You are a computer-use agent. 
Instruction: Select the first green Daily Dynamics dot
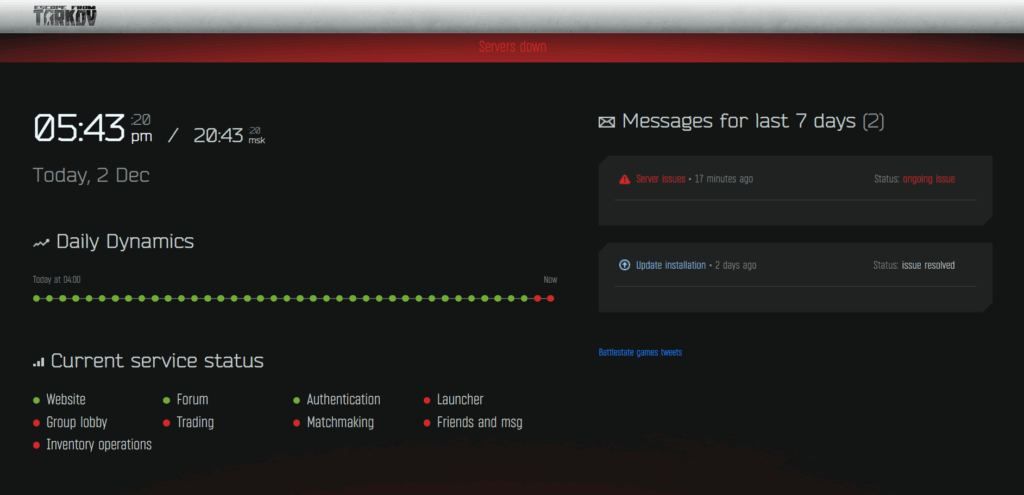[37, 298]
